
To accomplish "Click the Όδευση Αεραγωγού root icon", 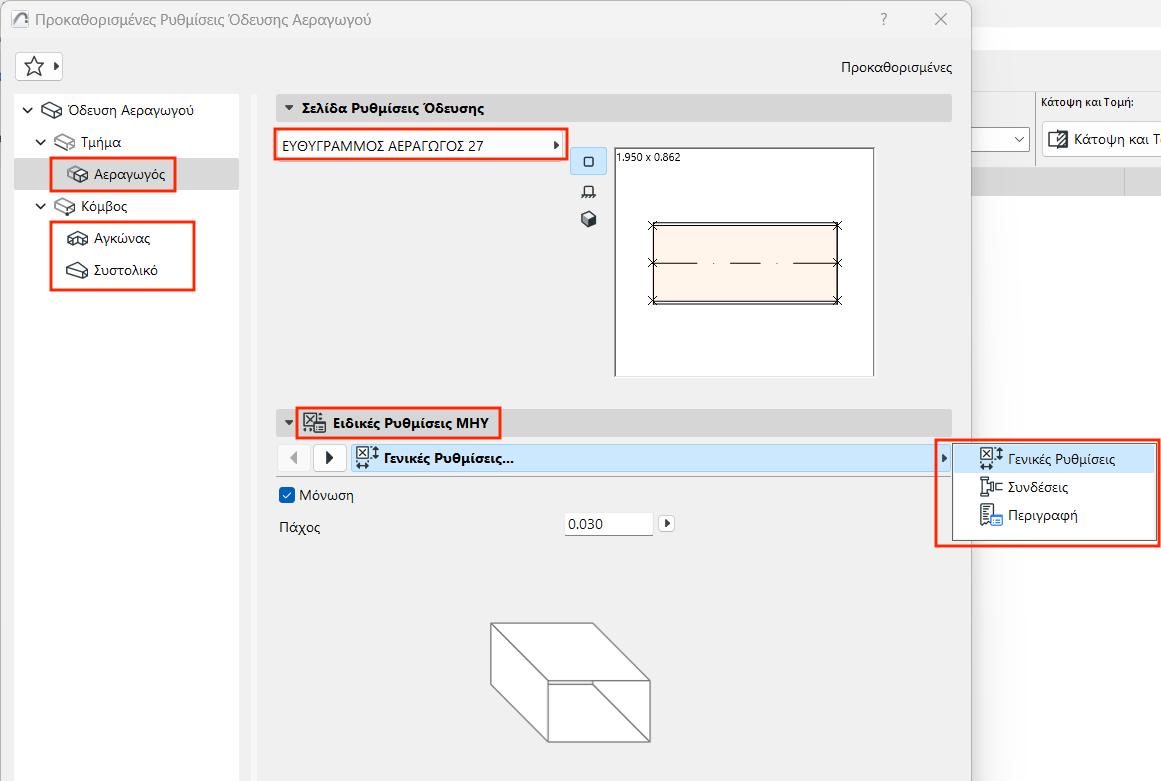I will (52, 110).
